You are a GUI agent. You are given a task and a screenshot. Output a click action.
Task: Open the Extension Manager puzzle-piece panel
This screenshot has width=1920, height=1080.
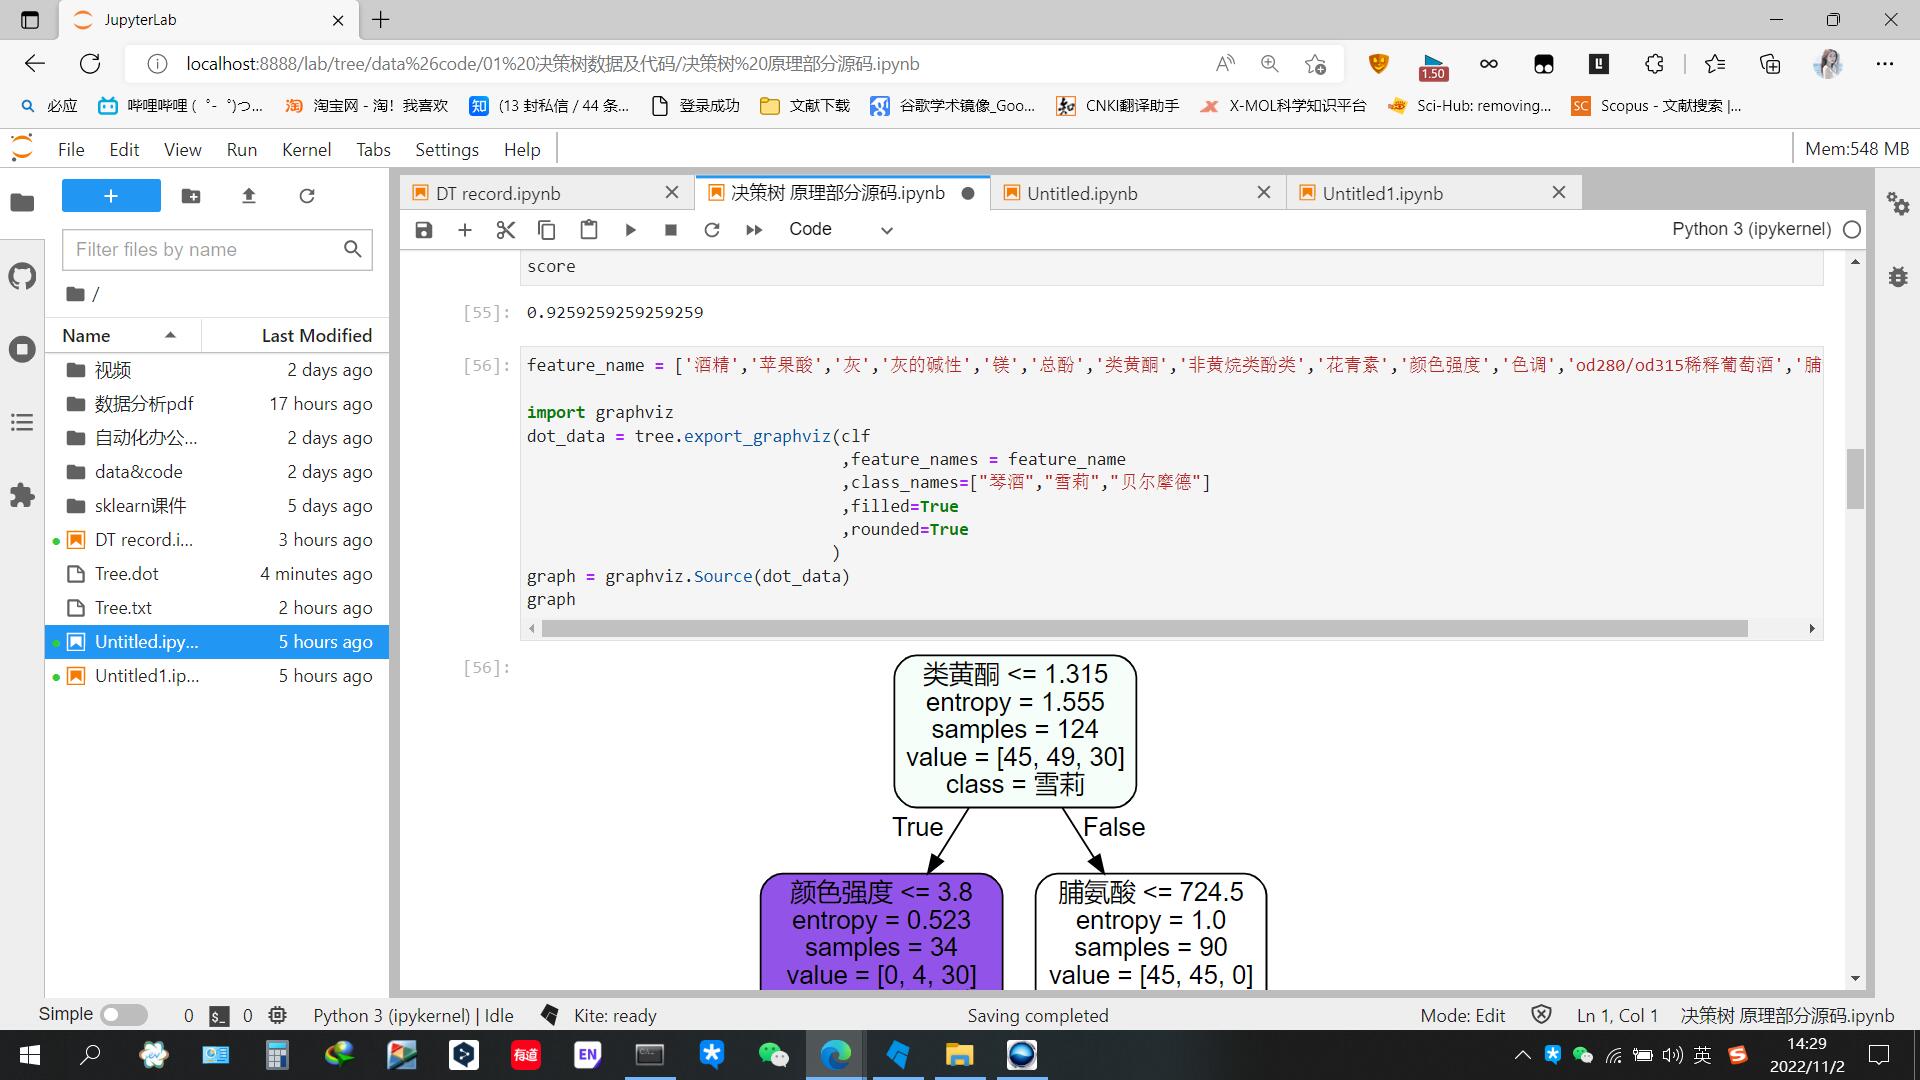click(22, 495)
